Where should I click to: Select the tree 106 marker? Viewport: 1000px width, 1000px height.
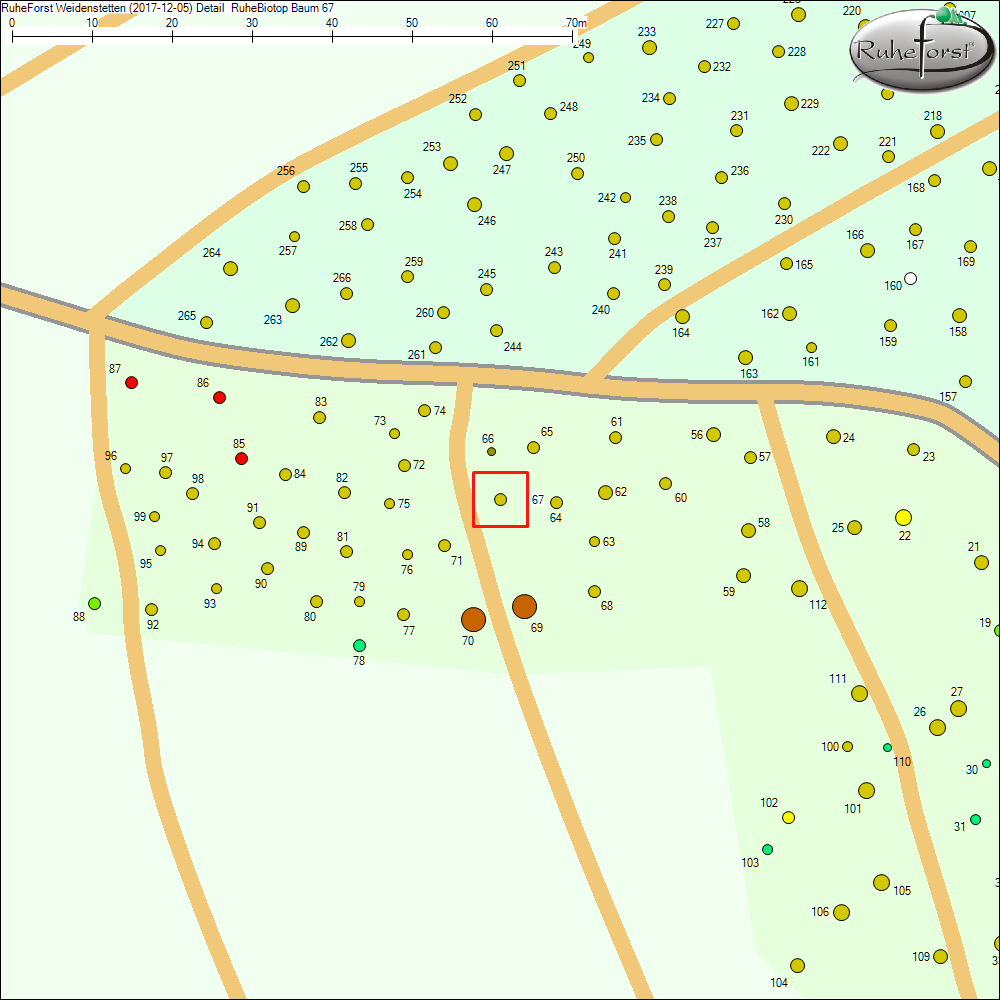tap(841, 912)
